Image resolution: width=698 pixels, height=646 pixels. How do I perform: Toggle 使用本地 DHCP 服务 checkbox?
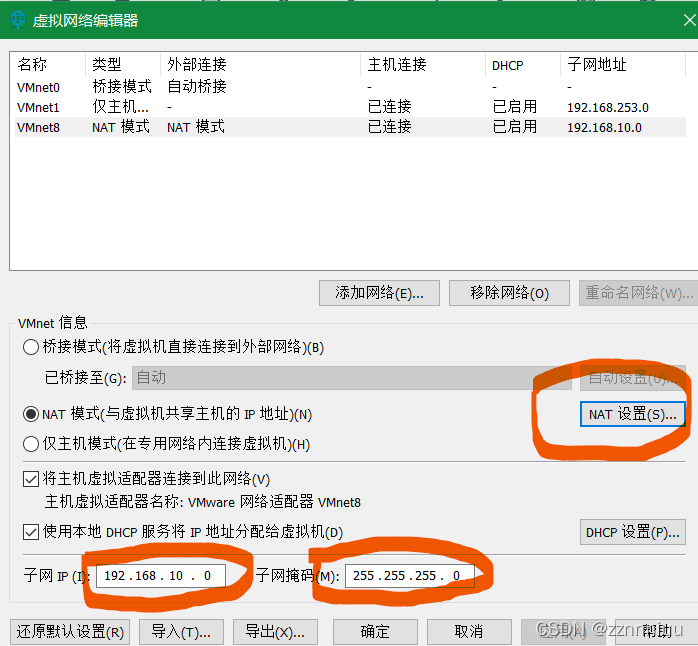tap(31, 532)
